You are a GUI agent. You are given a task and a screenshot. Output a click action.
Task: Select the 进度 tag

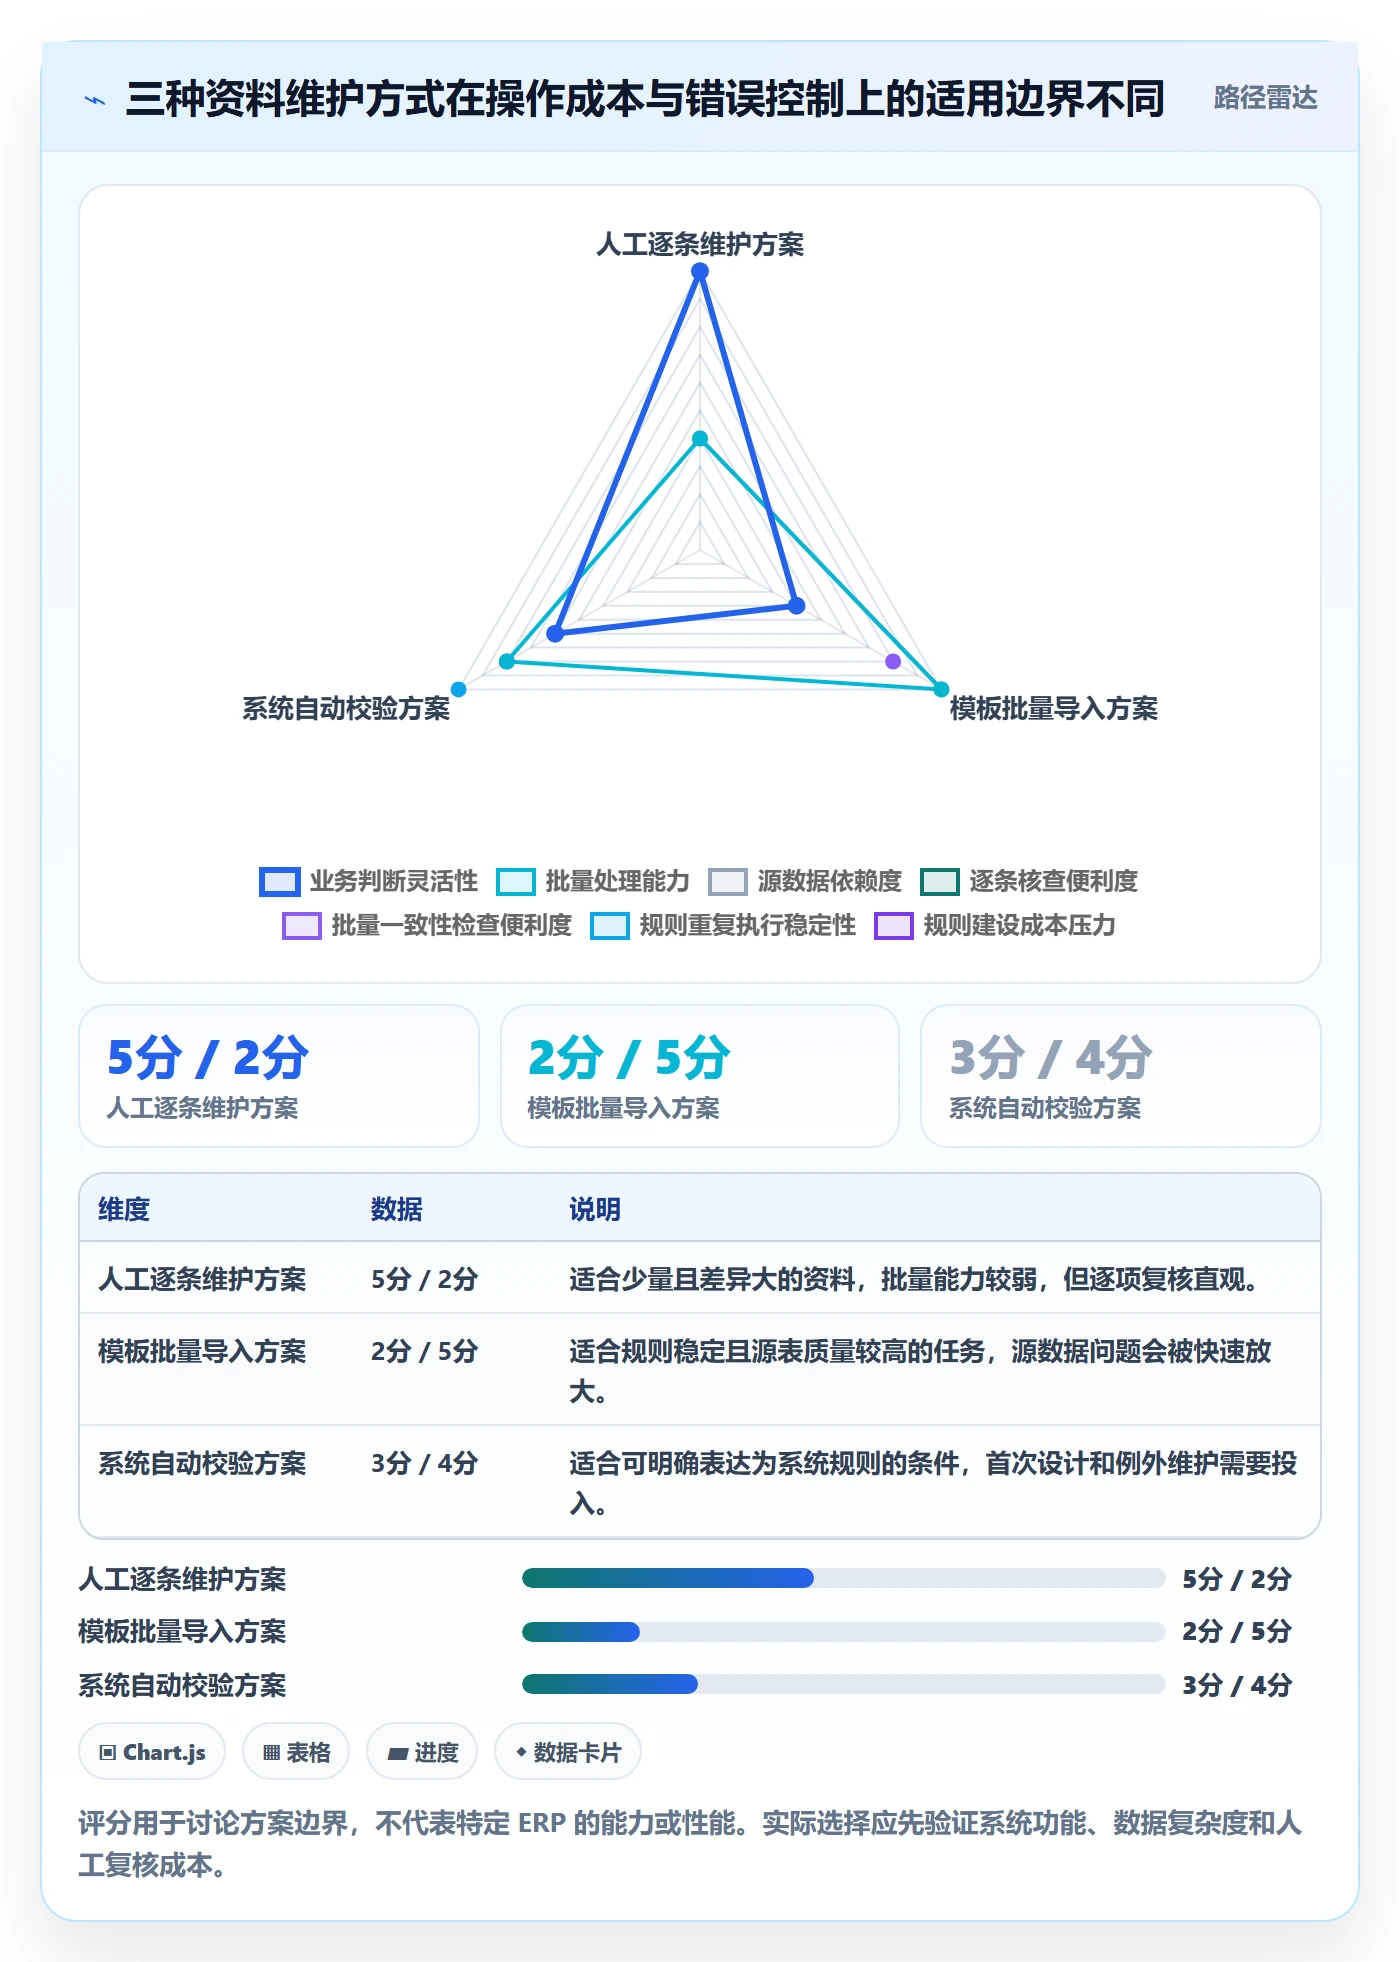pos(422,1752)
